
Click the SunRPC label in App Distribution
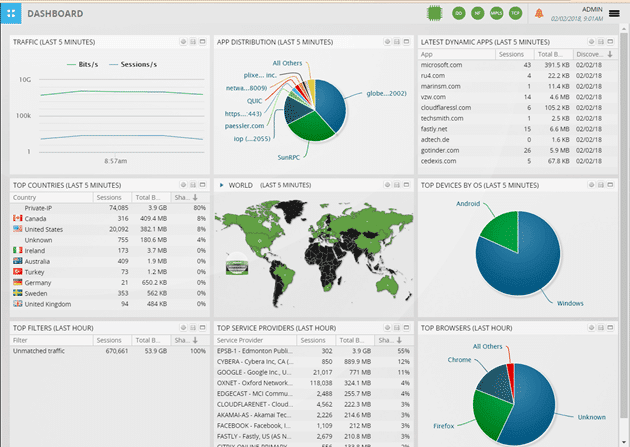[288, 157]
